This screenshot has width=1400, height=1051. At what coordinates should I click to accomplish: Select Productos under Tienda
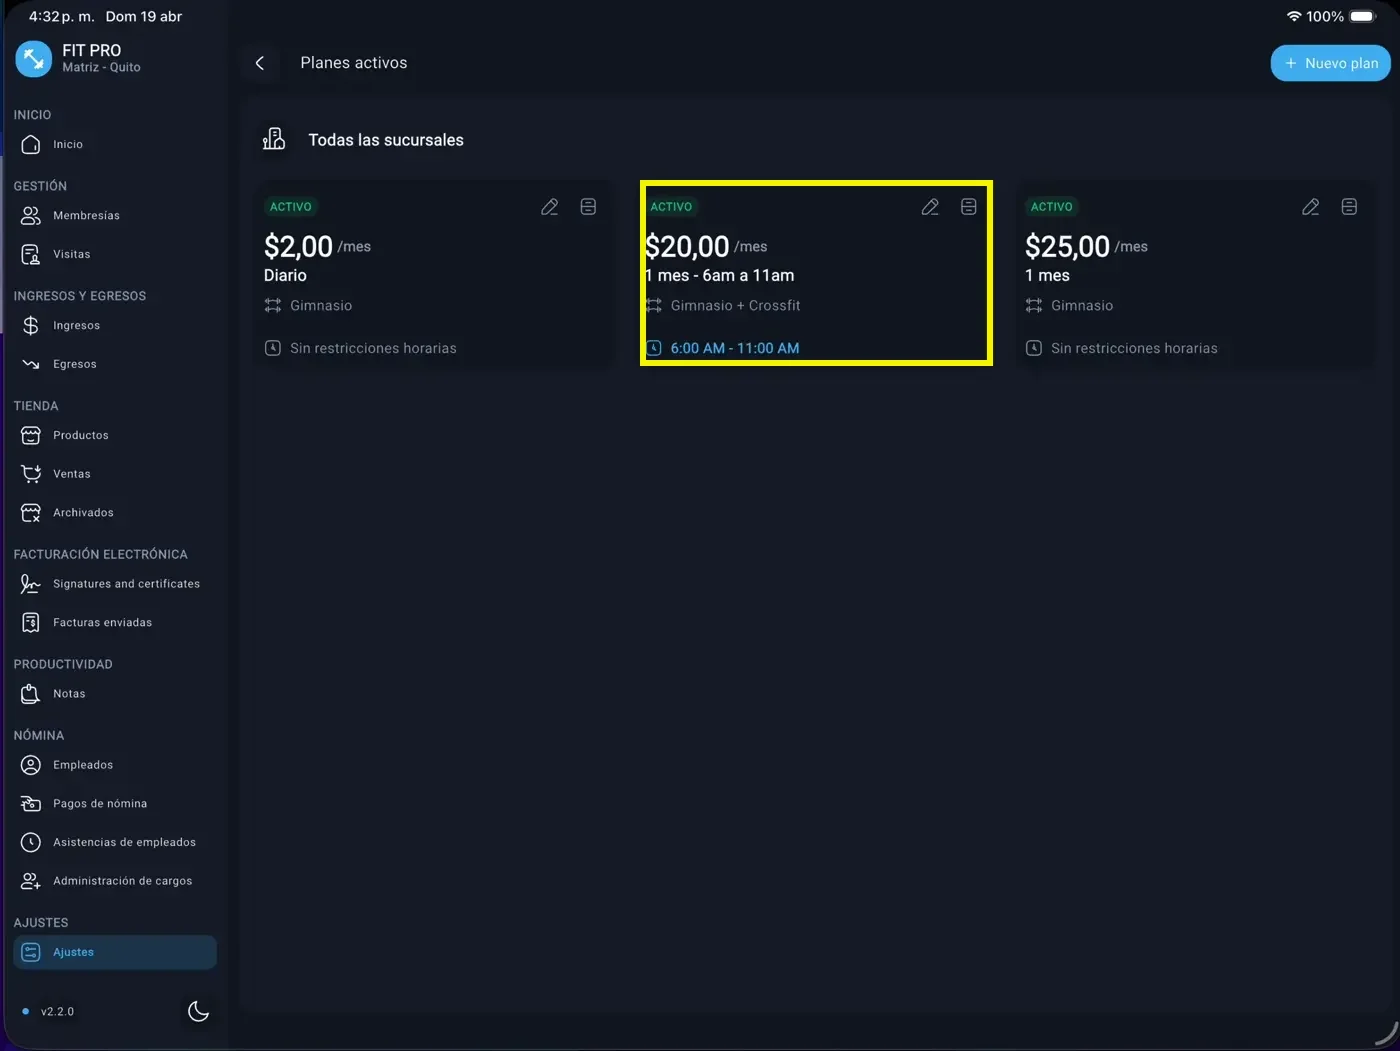pyautogui.click(x=80, y=436)
